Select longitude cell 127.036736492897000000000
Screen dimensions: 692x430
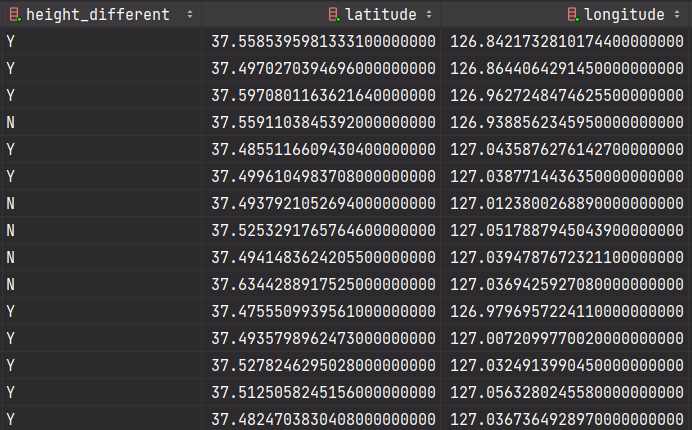click(x=566, y=418)
